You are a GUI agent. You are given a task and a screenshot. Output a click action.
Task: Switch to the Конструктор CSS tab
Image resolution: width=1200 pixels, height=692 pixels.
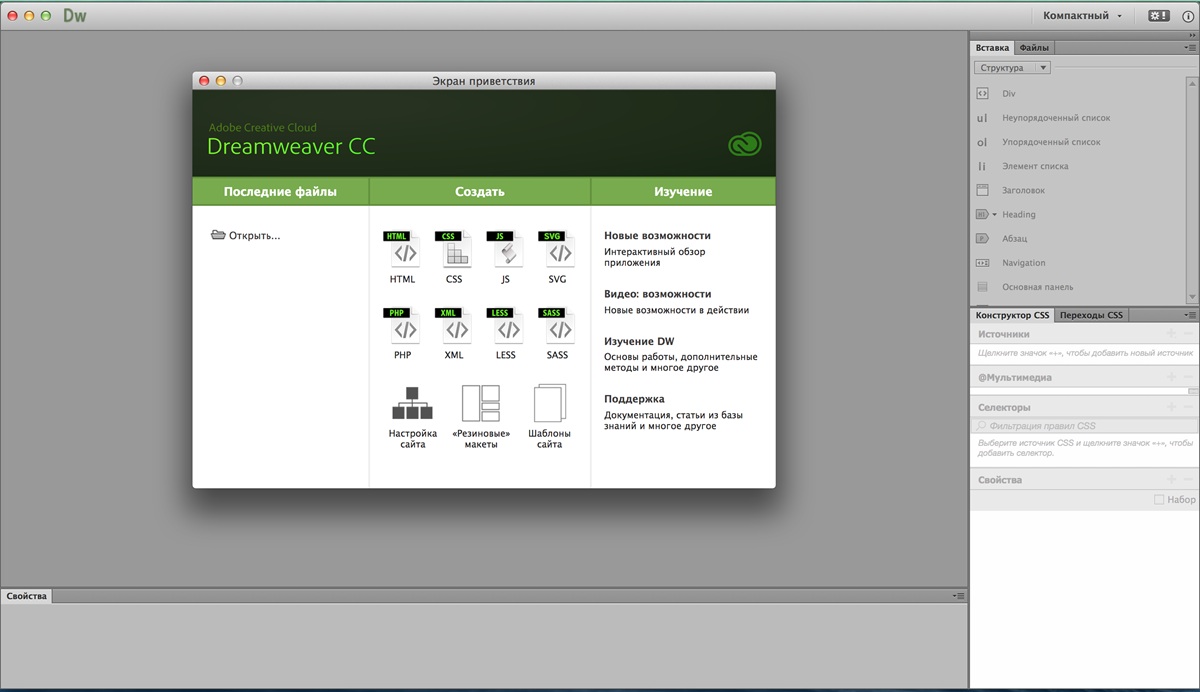pos(1012,315)
